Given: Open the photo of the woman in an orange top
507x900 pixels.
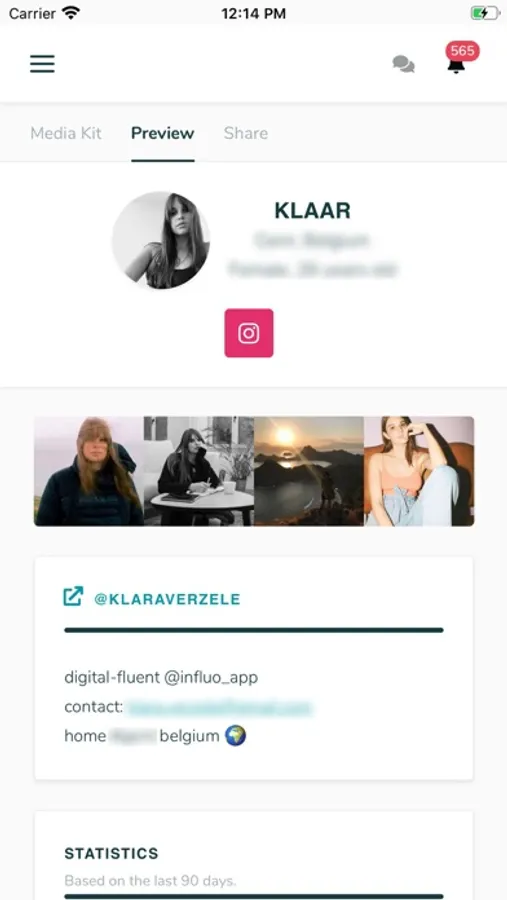Looking at the screenshot, I should click(x=419, y=471).
